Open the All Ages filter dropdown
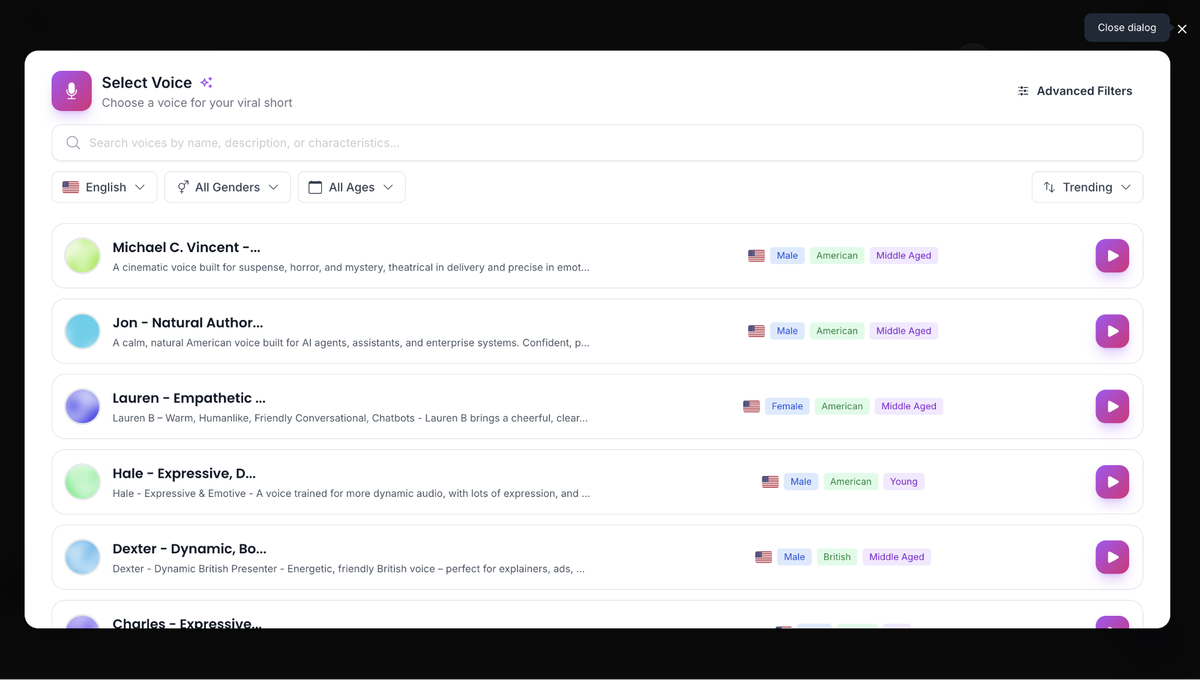The image size is (1200, 680). click(x=351, y=187)
